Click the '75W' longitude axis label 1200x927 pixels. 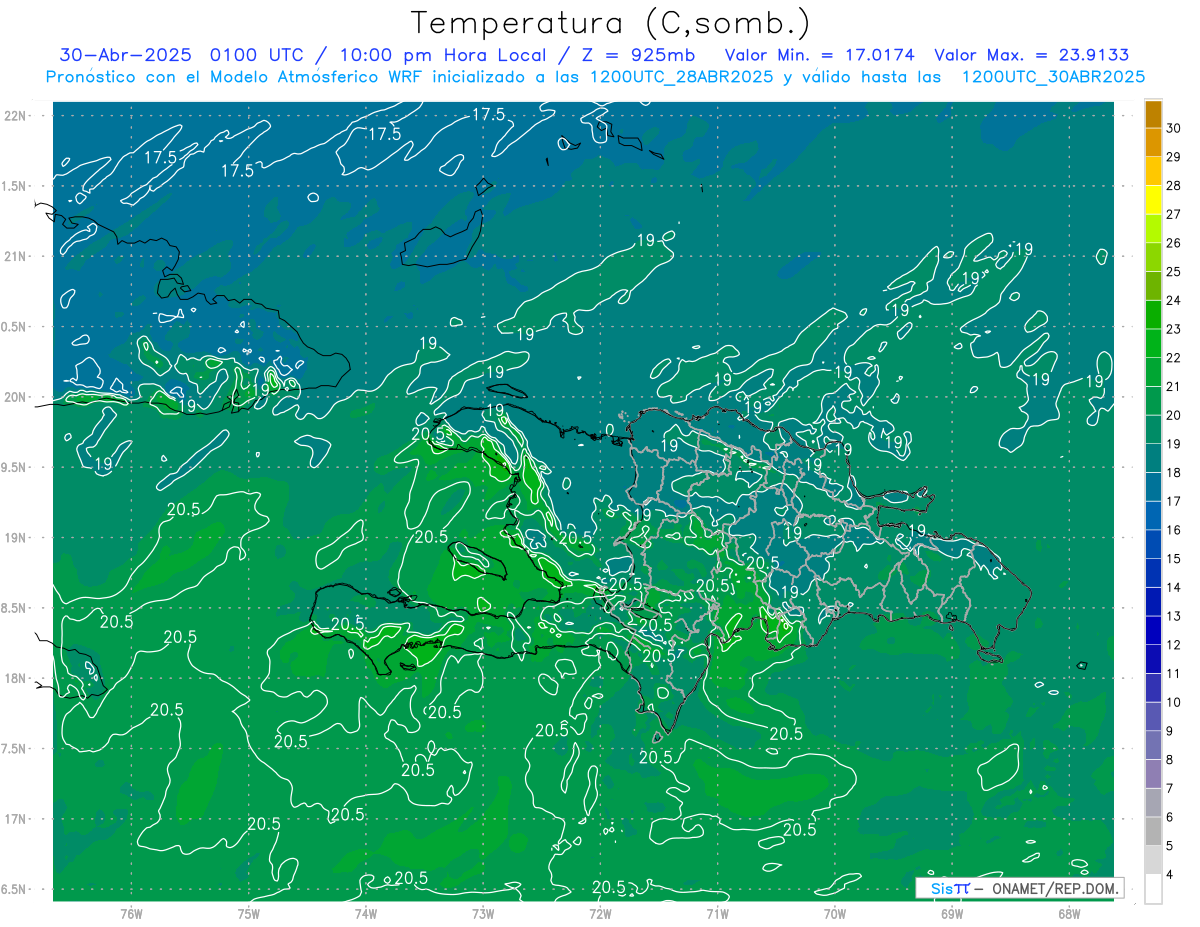click(x=249, y=914)
